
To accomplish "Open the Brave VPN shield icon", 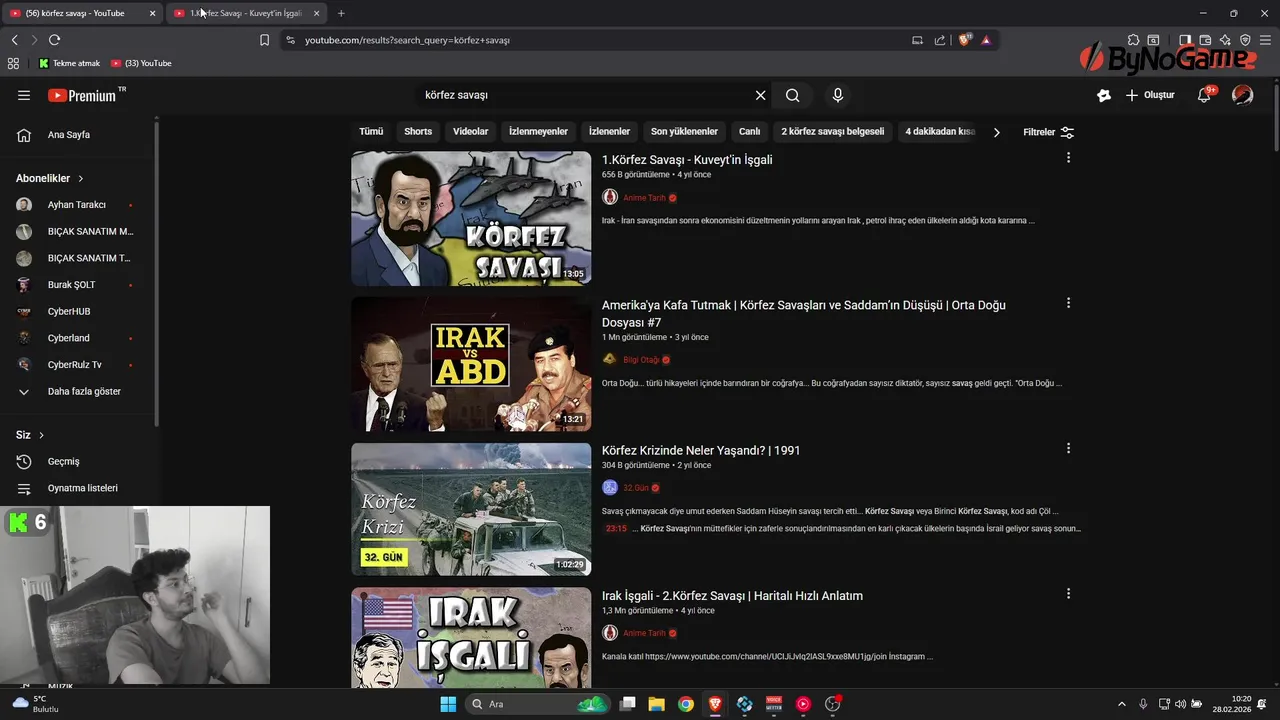I will click(1245, 40).
